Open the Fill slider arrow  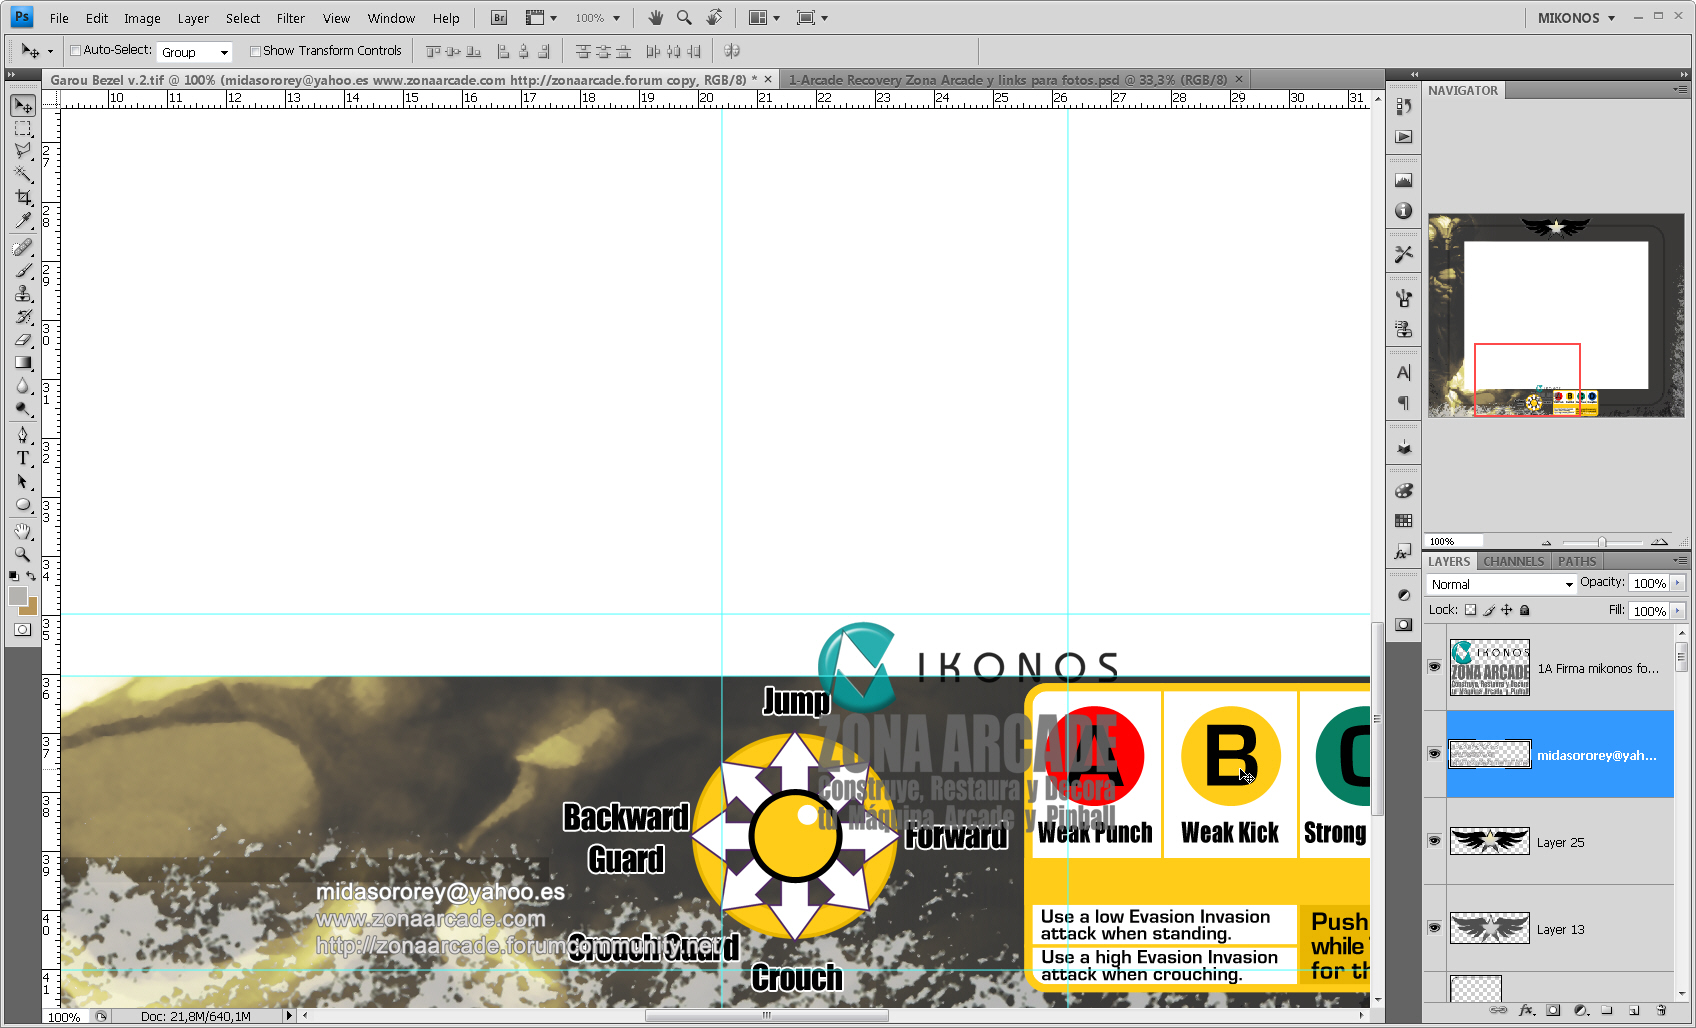1678,611
